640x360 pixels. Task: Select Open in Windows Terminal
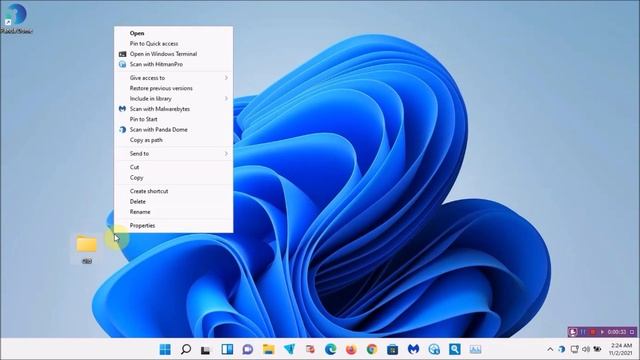point(174,54)
